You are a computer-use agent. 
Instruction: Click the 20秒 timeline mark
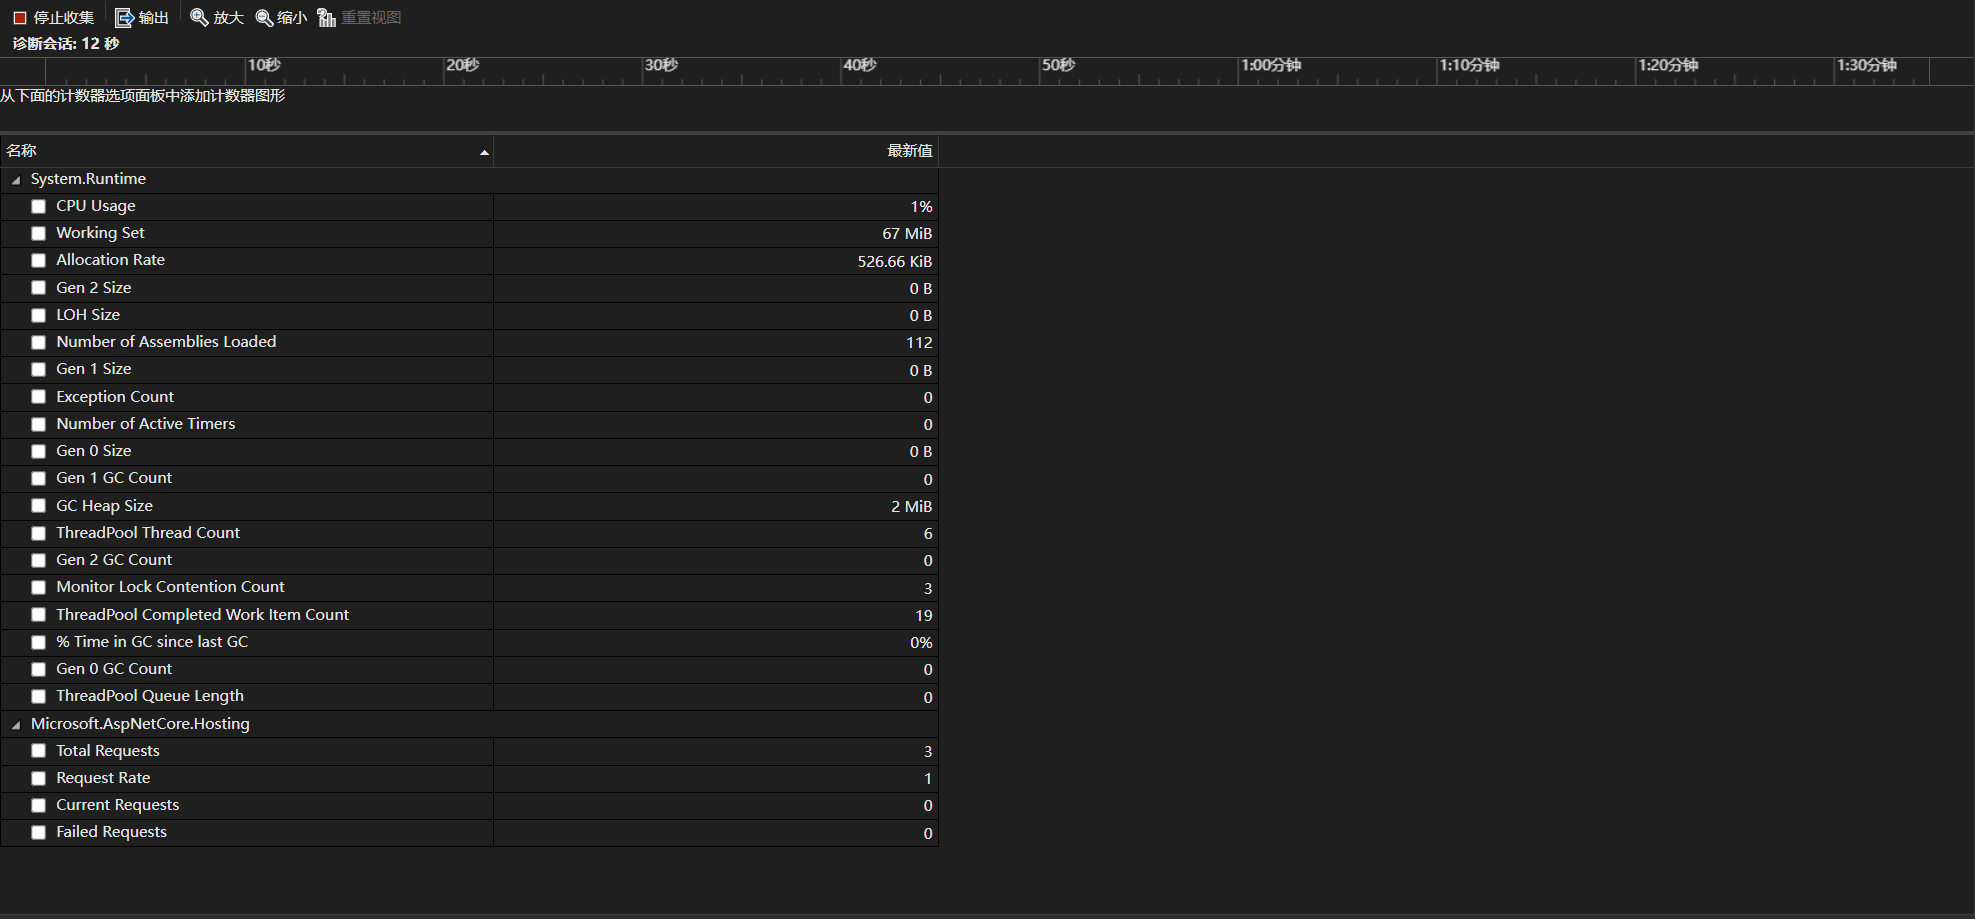[463, 65]
